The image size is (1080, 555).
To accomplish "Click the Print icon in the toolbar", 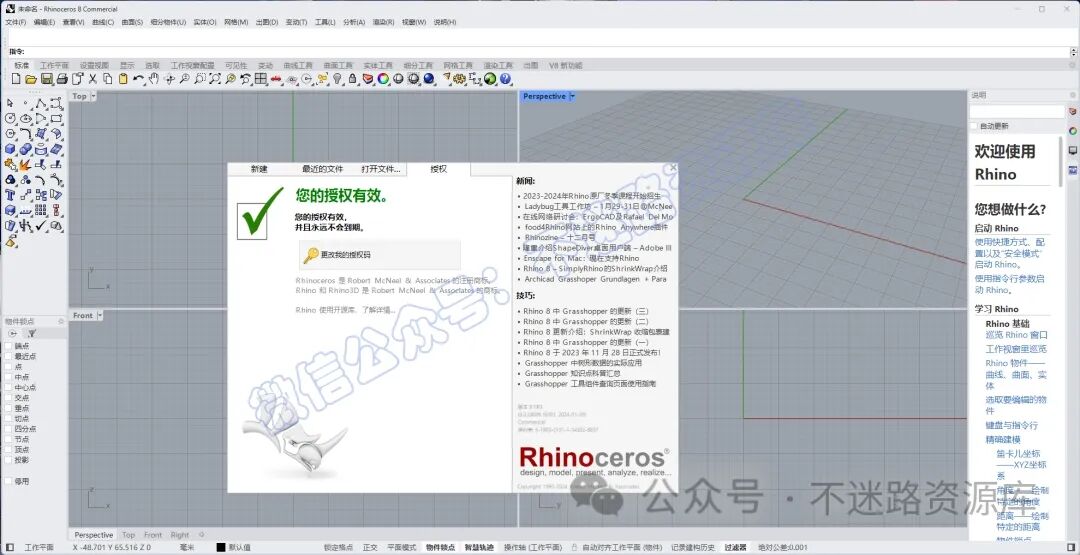I will click(x=63, y=79).
